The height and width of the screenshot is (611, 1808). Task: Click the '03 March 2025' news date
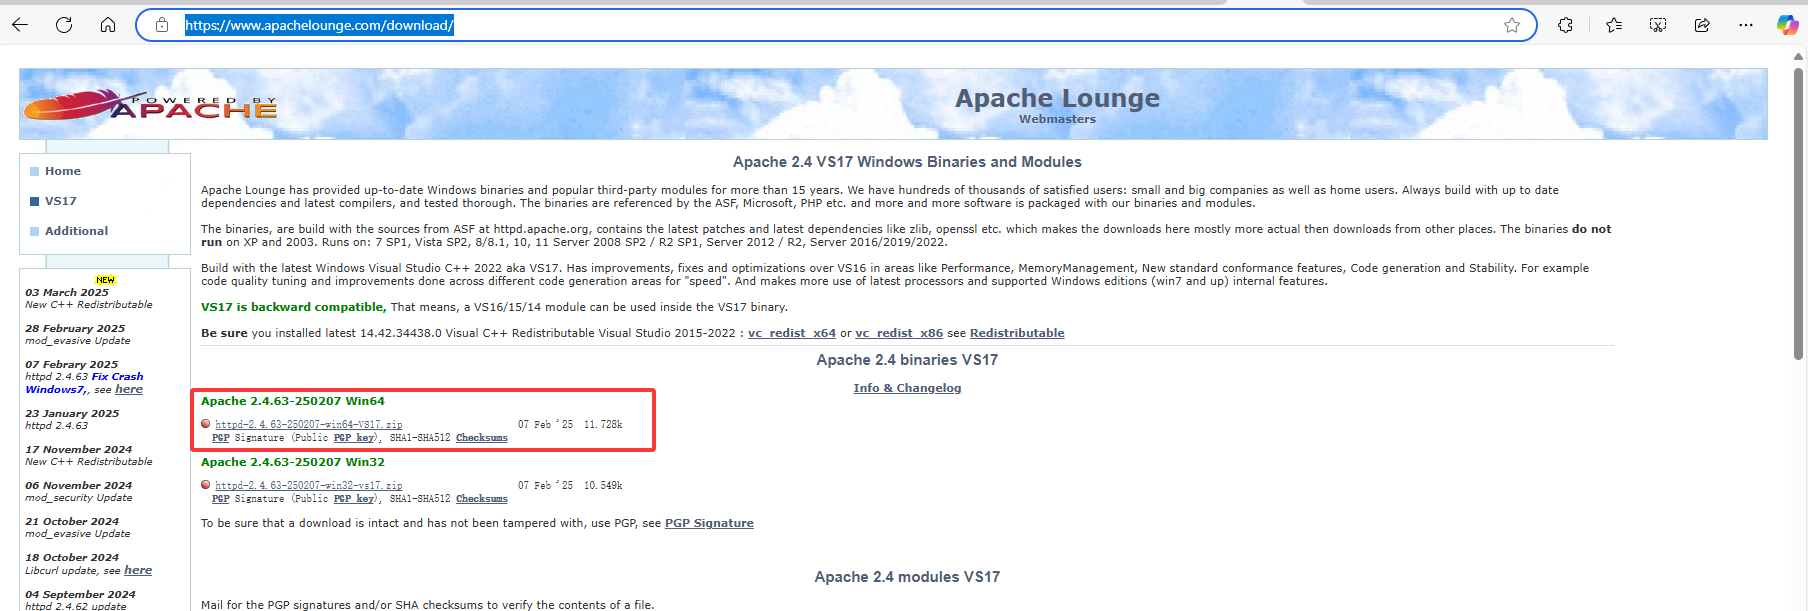67,293
